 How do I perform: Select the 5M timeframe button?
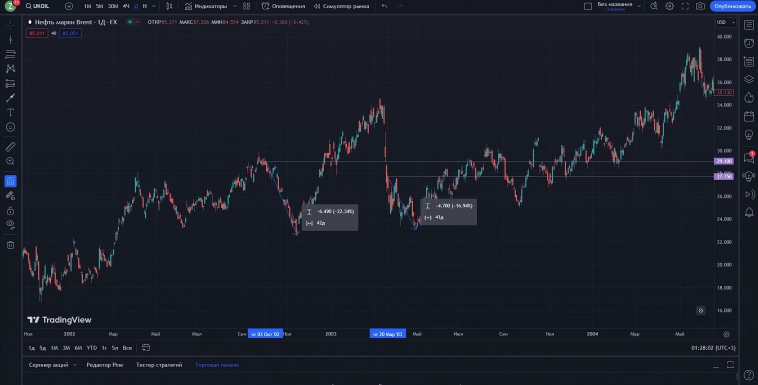(99, 6)
